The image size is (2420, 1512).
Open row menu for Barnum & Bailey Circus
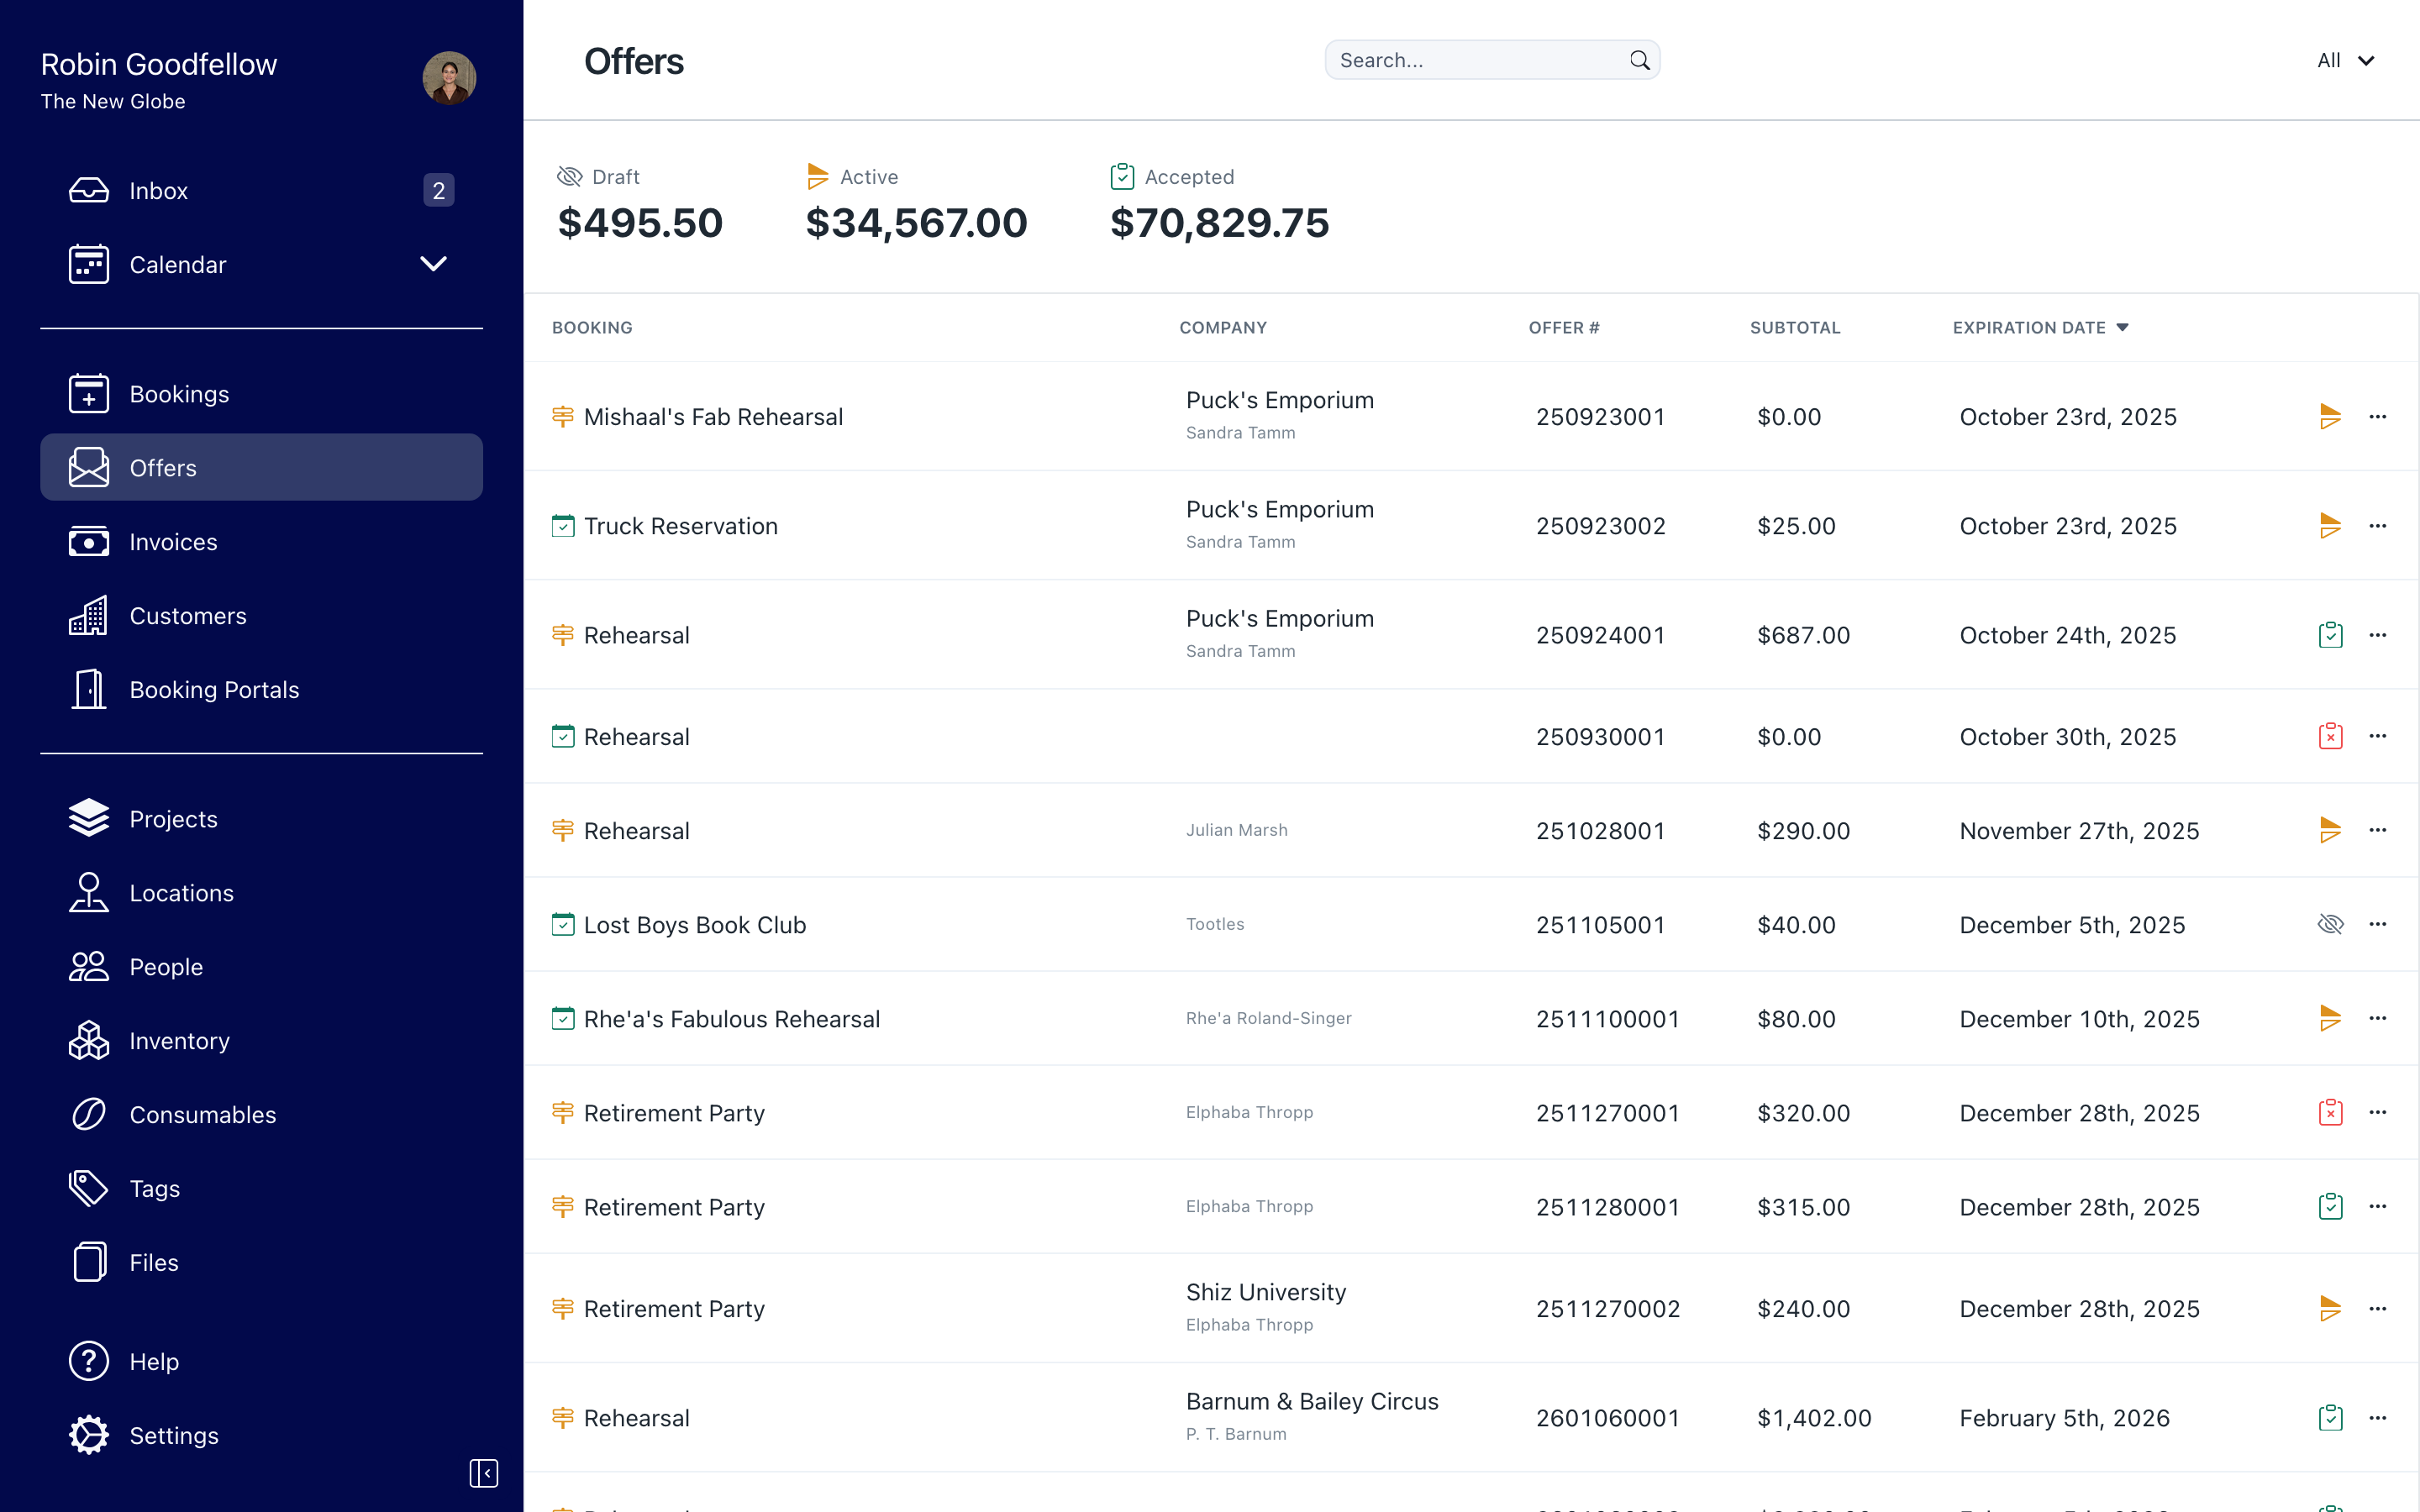(x=2378, y=1417)
